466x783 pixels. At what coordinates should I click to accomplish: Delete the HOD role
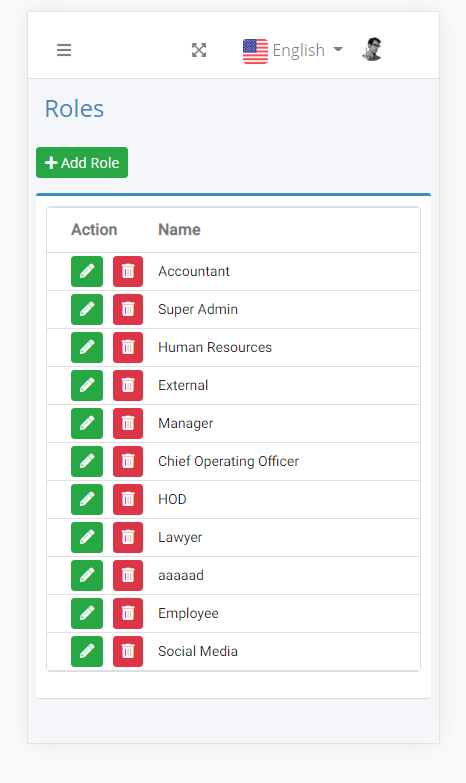click(x=128, y=499)
